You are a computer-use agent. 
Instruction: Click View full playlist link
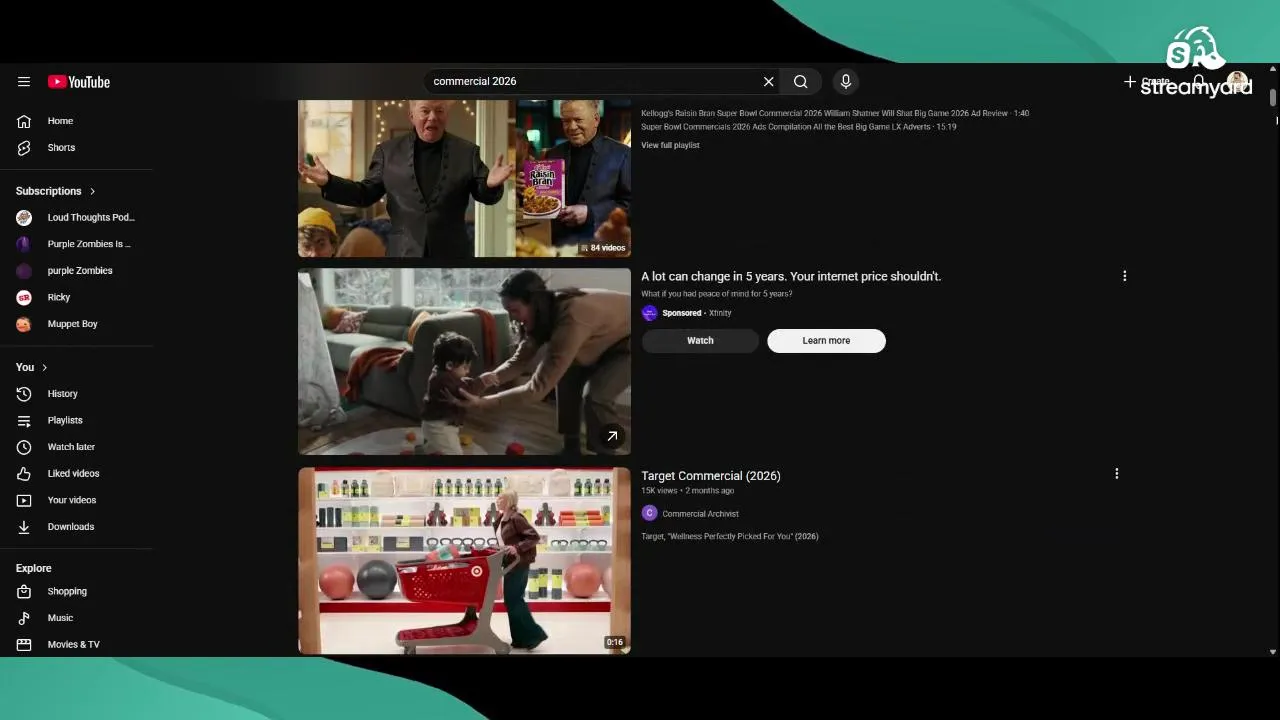670,145
